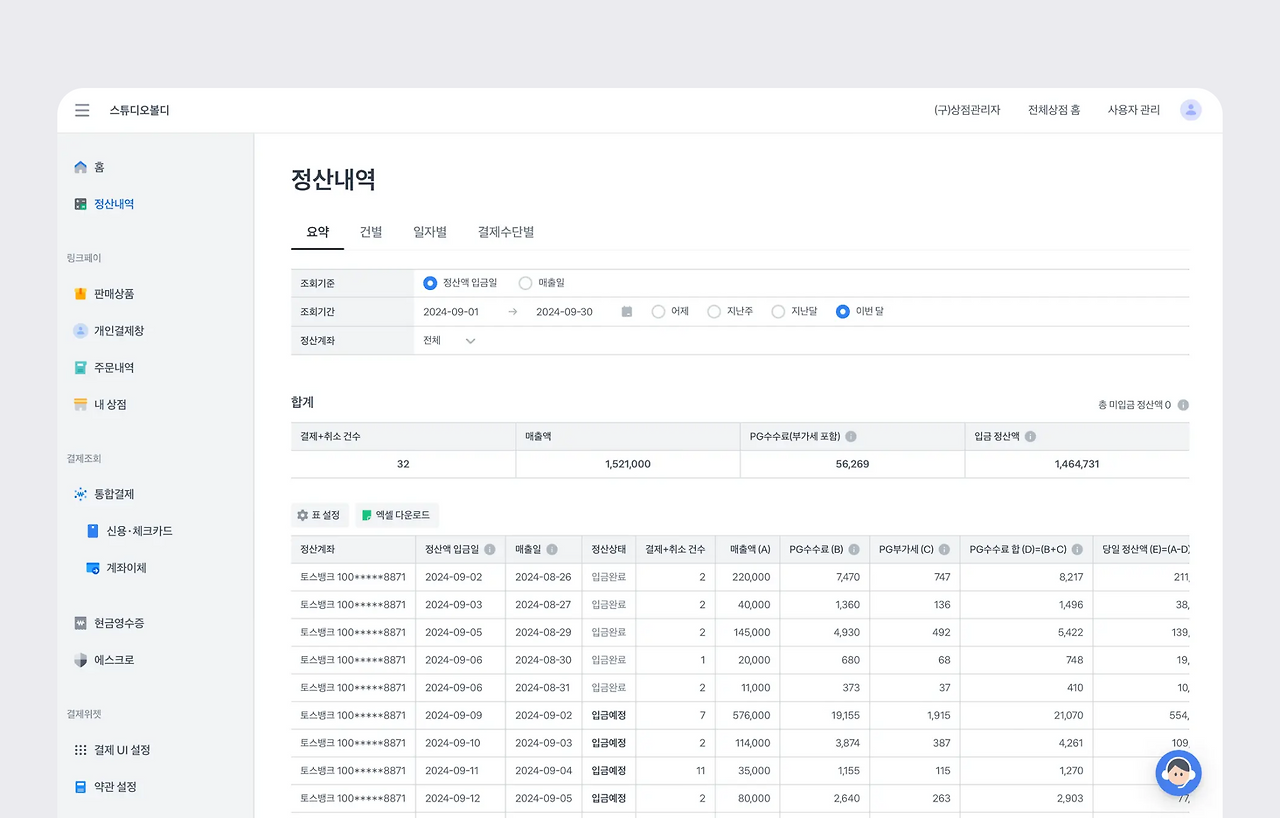This screenshot has width=1280, height=818.
Task: Switch to the 건별 tab
Action: point(371,232)
